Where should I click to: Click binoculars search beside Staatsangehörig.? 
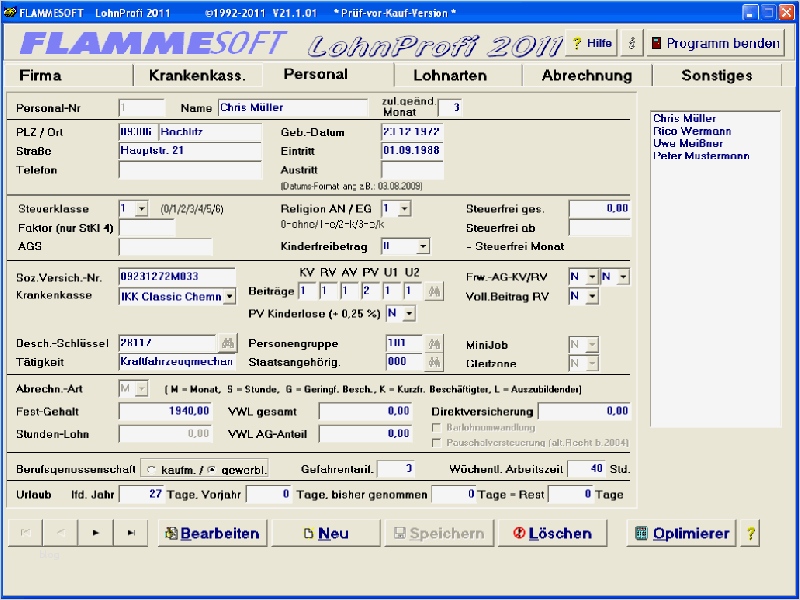pyautogui.click(x=434, y=362)
